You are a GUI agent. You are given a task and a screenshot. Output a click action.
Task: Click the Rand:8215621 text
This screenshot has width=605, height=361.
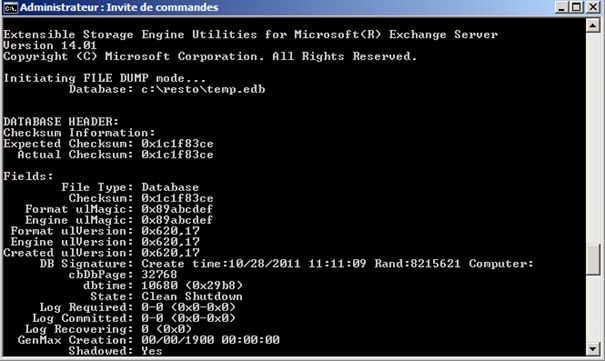click(417, 264)
